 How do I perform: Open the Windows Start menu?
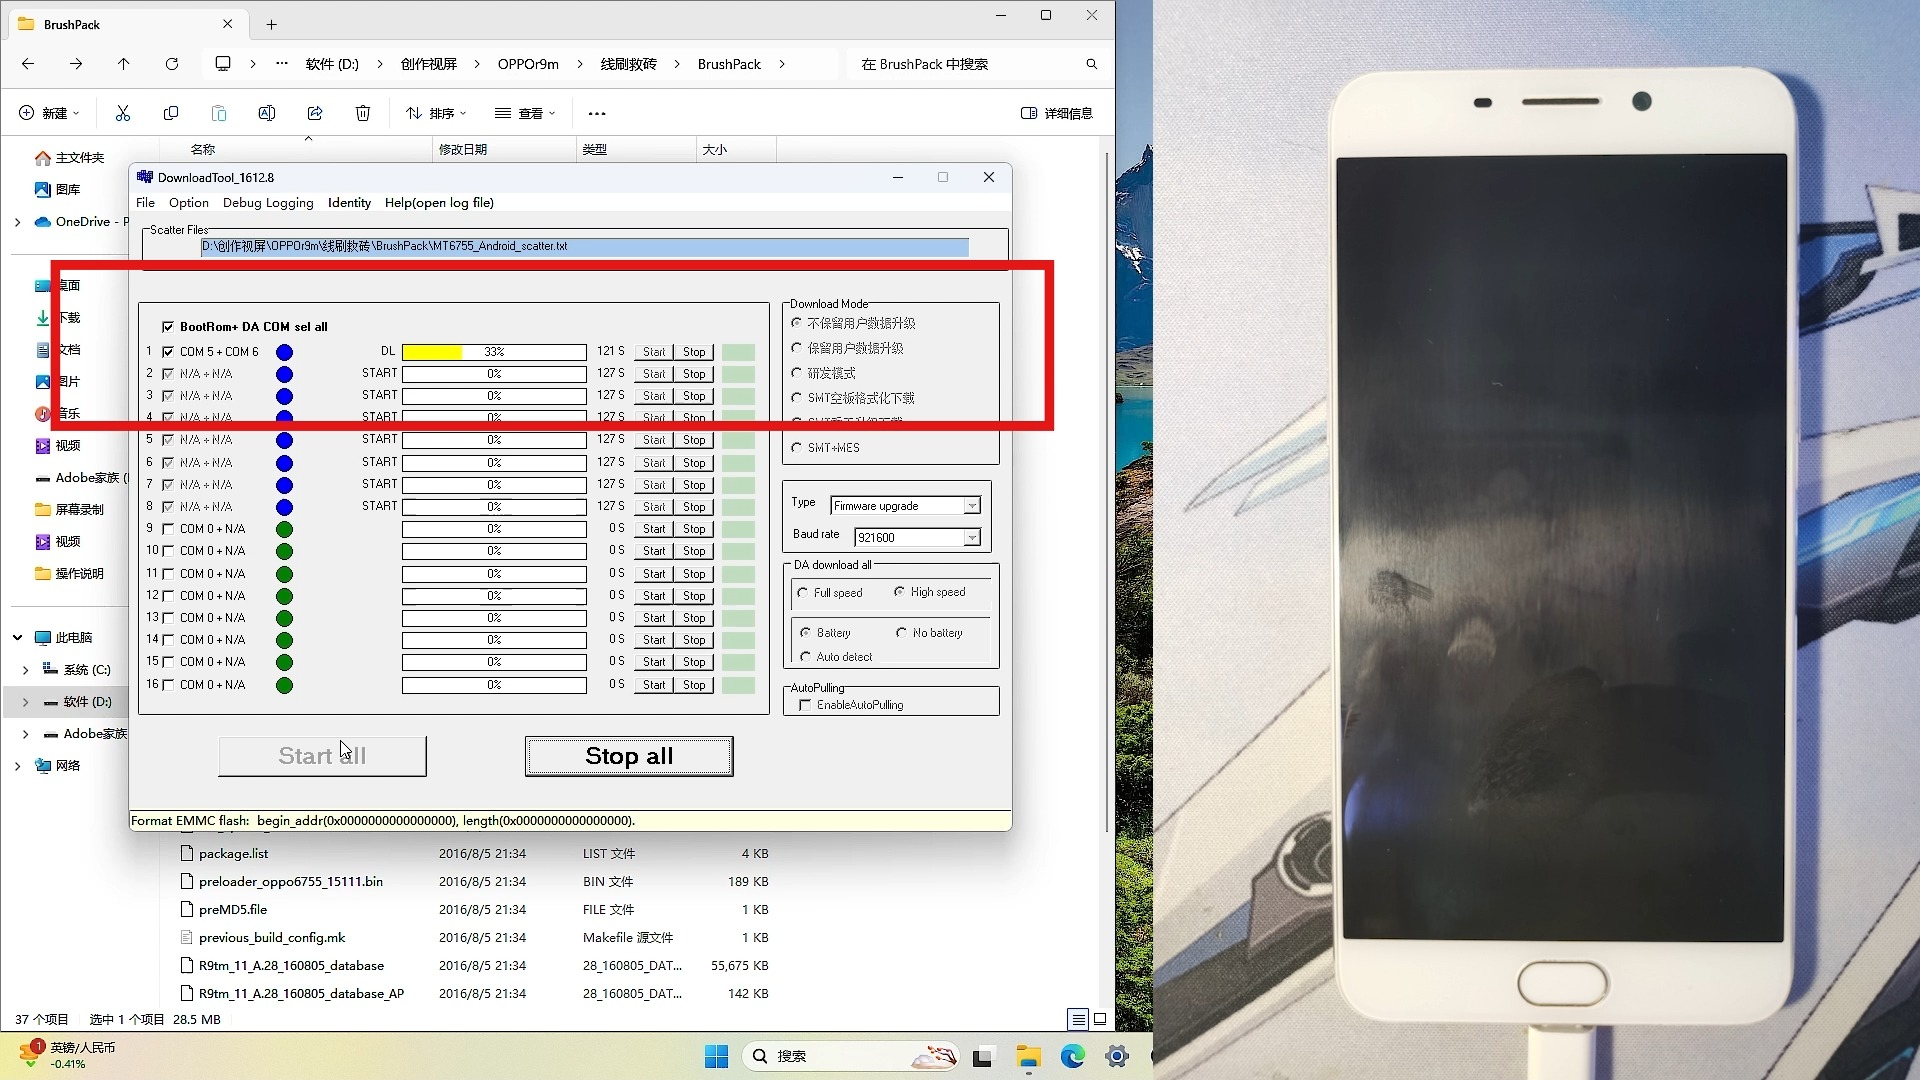[x=717, y=1056]
